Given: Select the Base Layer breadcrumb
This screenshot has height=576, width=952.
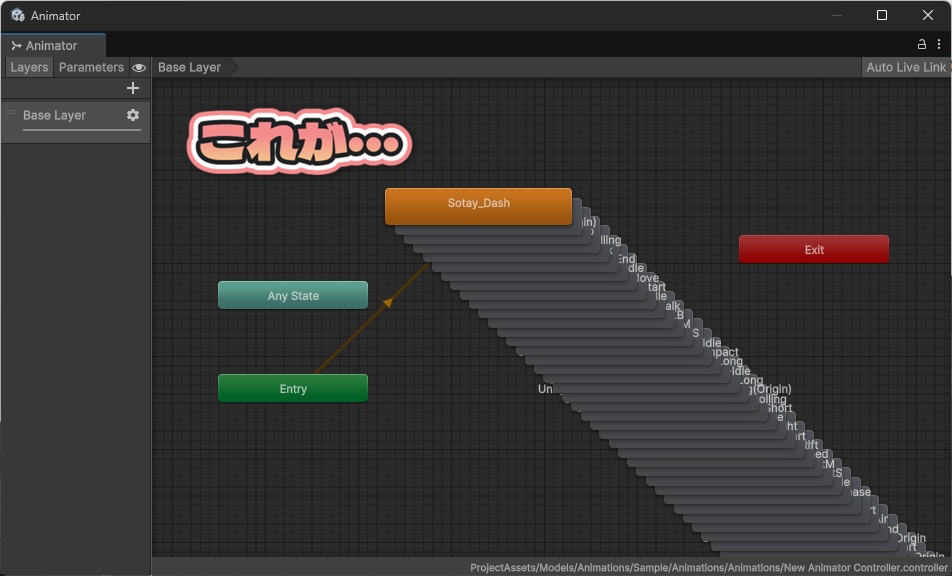Looking at the screenshot, I should click(188, 67).
